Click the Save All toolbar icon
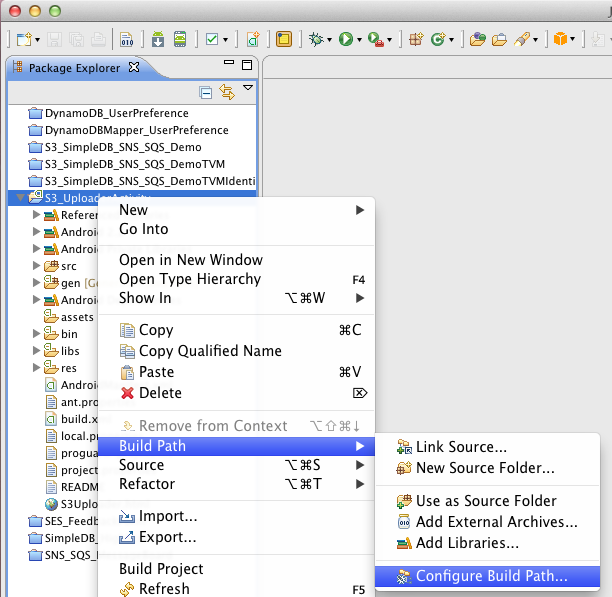The height and width of the screenshot is (597, 612). point(76,39)
